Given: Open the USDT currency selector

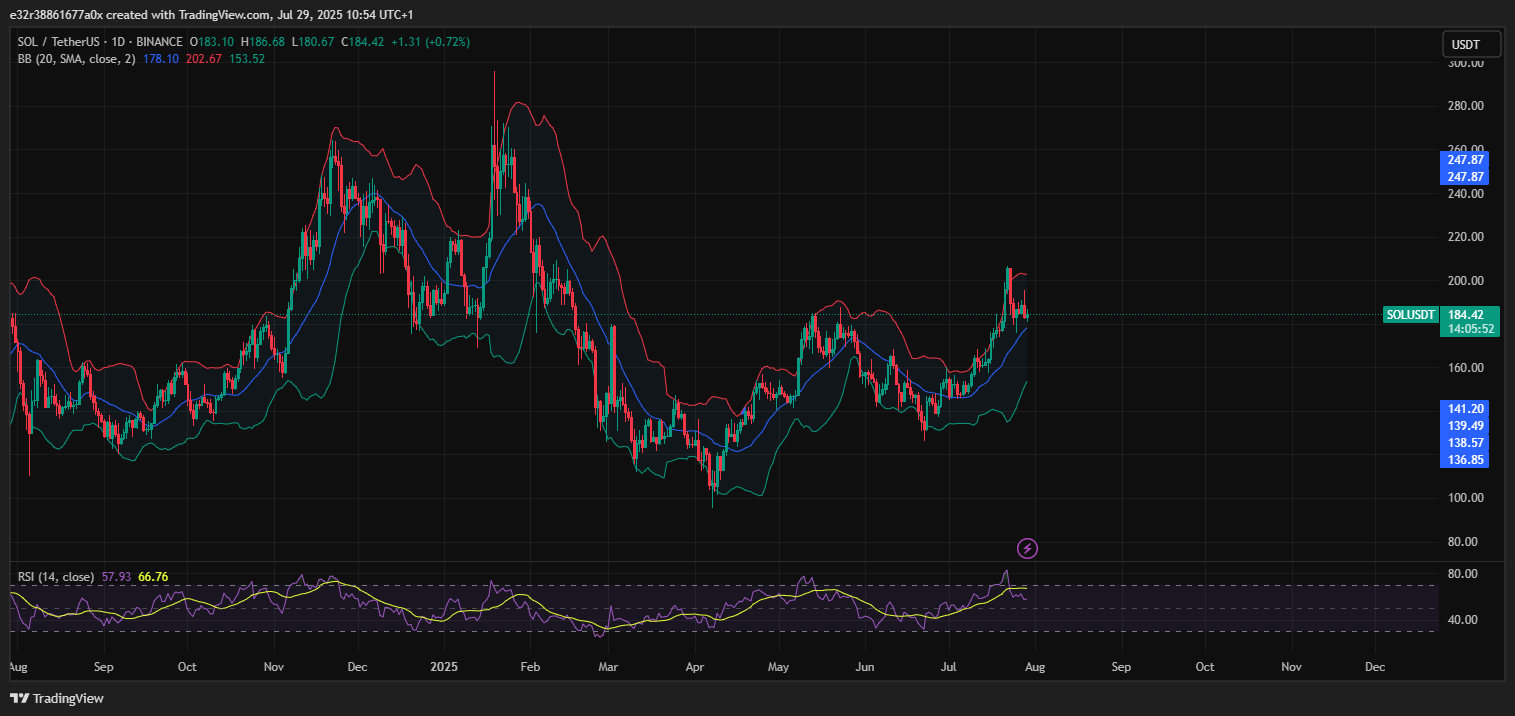Looking at the screenshot, I should [1472, 44].
